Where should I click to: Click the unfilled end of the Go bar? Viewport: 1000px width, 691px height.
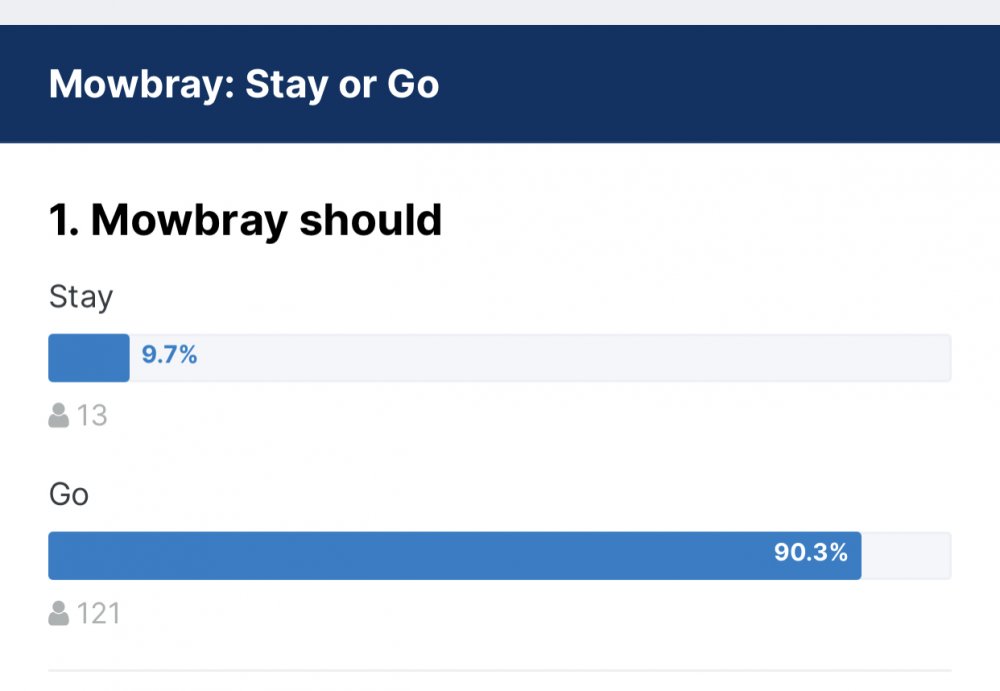click(x=906, y=556)
